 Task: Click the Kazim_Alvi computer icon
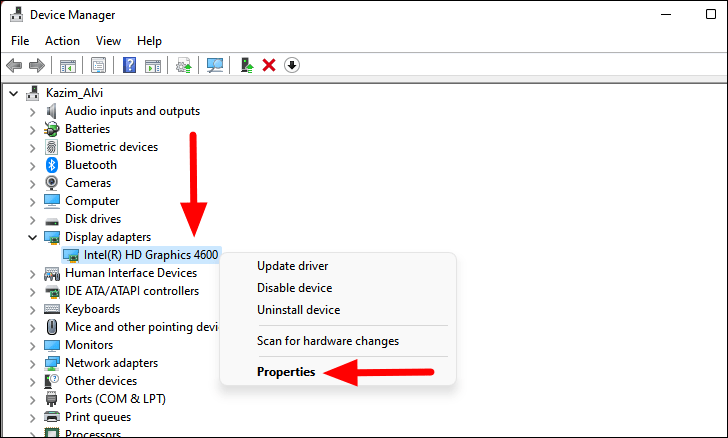[32, 93]
